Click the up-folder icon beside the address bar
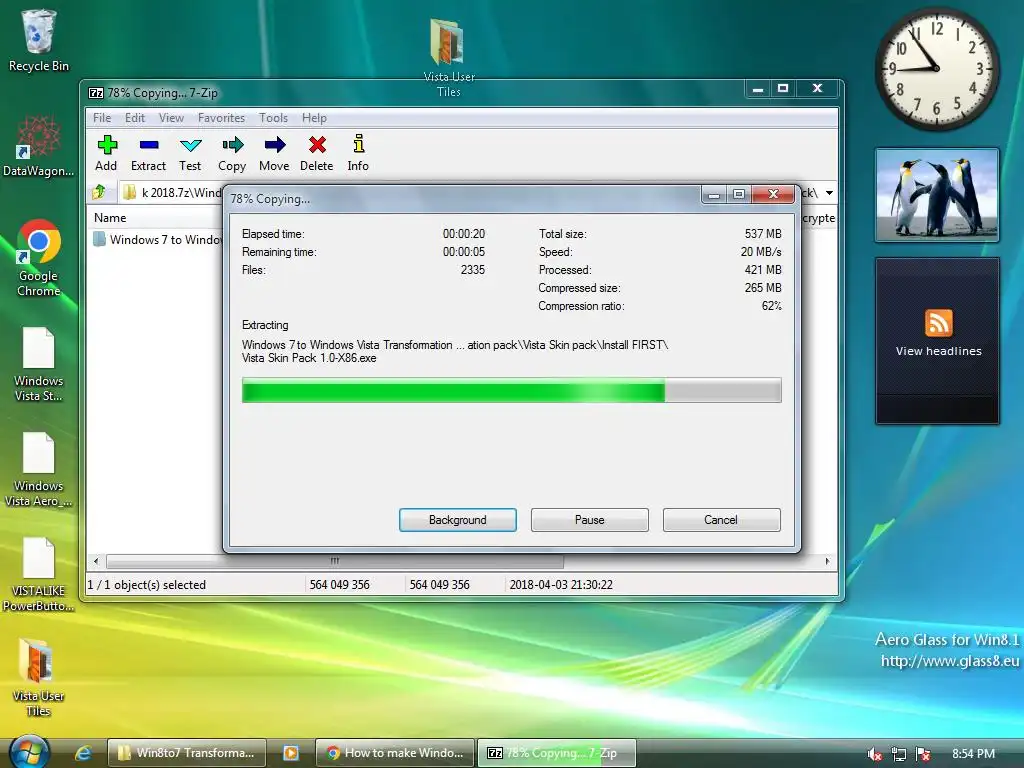Viewport: 1024px width, 768px height. pyautogui.click(x=99, y=192)
